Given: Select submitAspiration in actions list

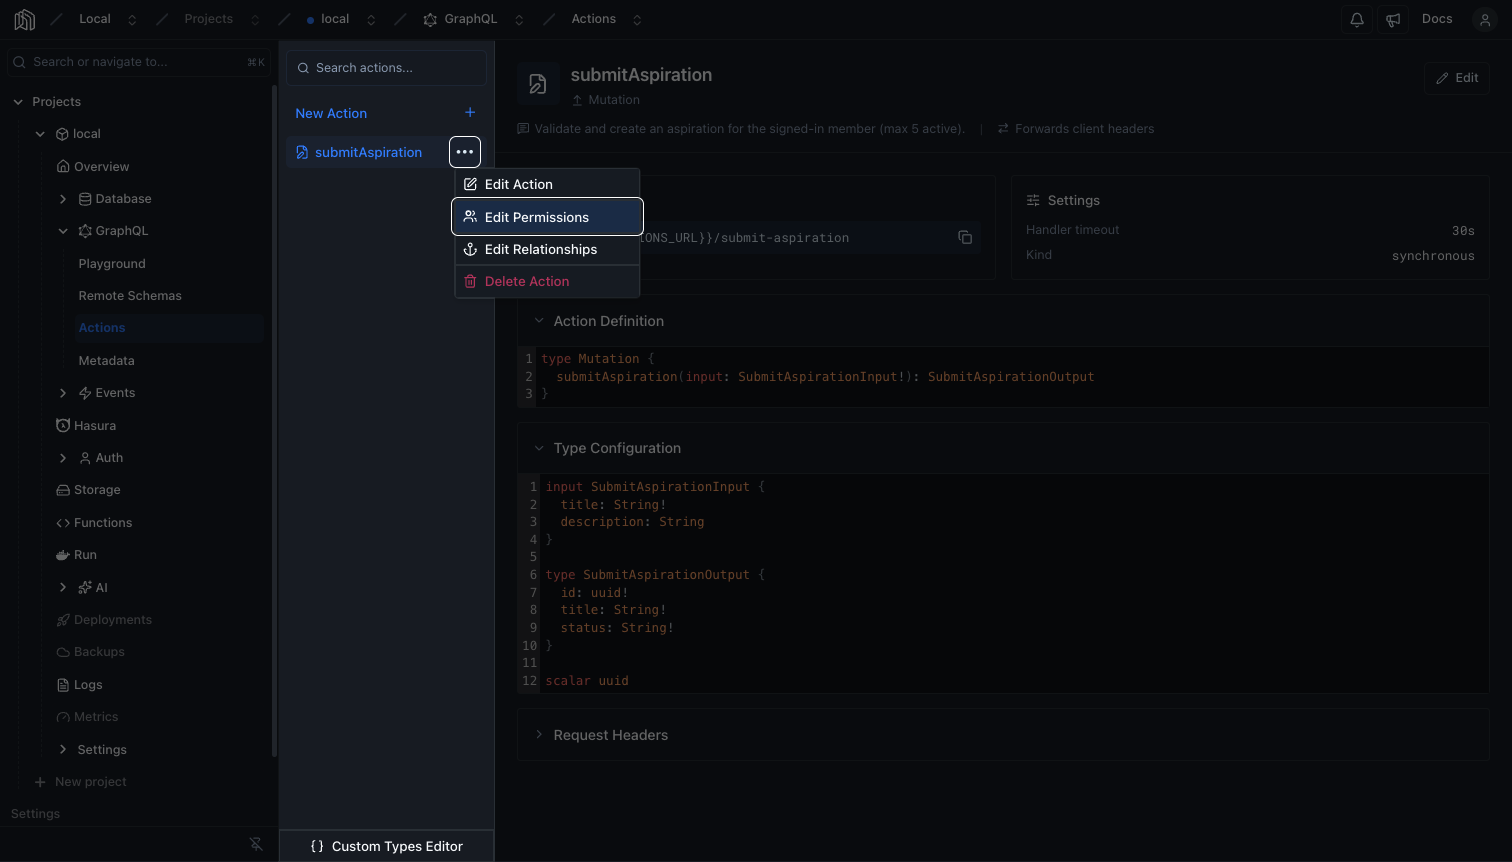Looking at the screenshot, I should 368,152.
